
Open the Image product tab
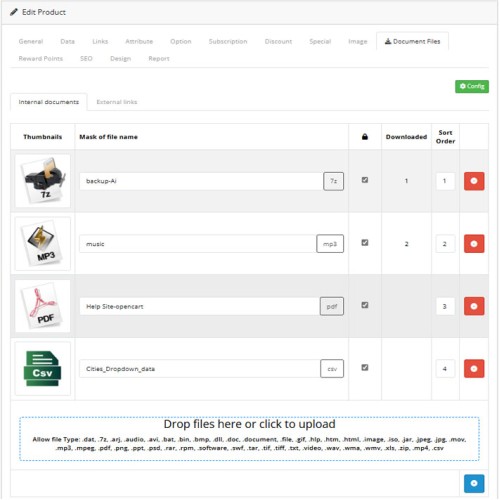(357, 41)
